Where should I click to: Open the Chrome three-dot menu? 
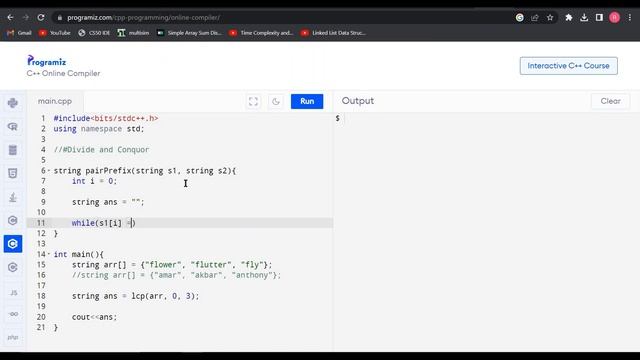(x=630, y=18)
